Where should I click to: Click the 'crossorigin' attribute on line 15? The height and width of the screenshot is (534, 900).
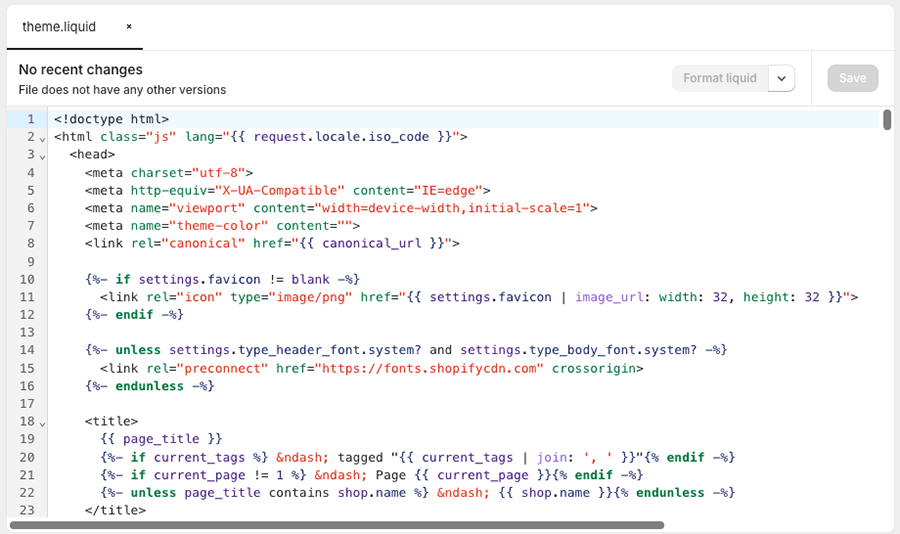[593, 368]
